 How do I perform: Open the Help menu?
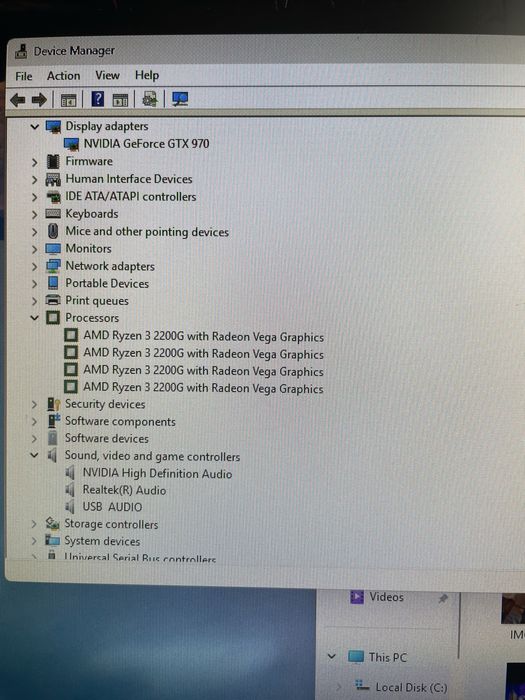click(x=147, y=75)
